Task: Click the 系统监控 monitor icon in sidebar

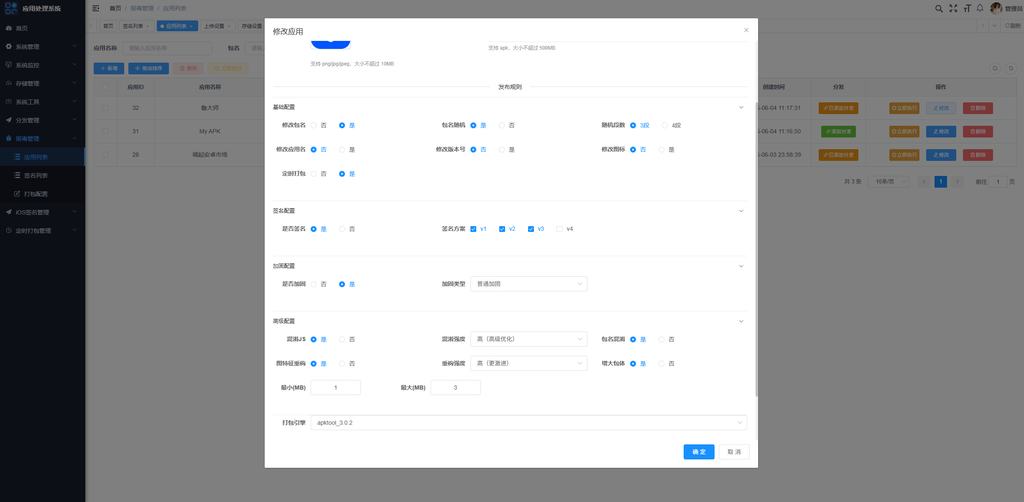Action: click(x=8, y=65)
